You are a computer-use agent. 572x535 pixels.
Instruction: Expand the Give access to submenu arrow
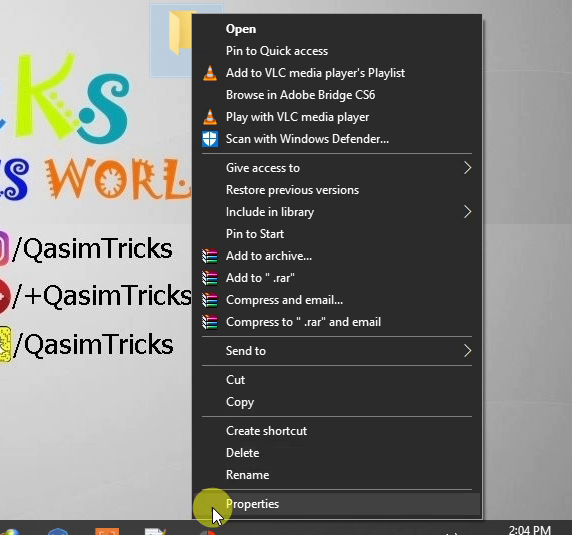tap(467, 168)
